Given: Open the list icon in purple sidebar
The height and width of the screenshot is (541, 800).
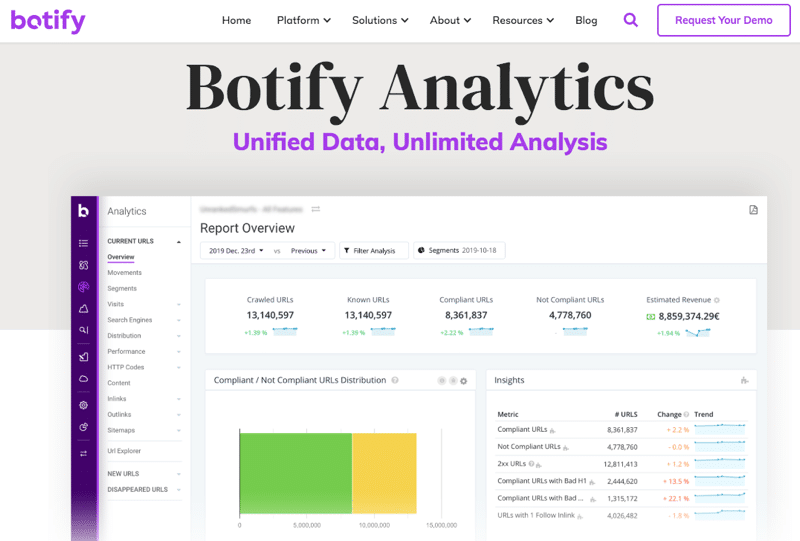Looking at the screenshot, I should 84,243.
